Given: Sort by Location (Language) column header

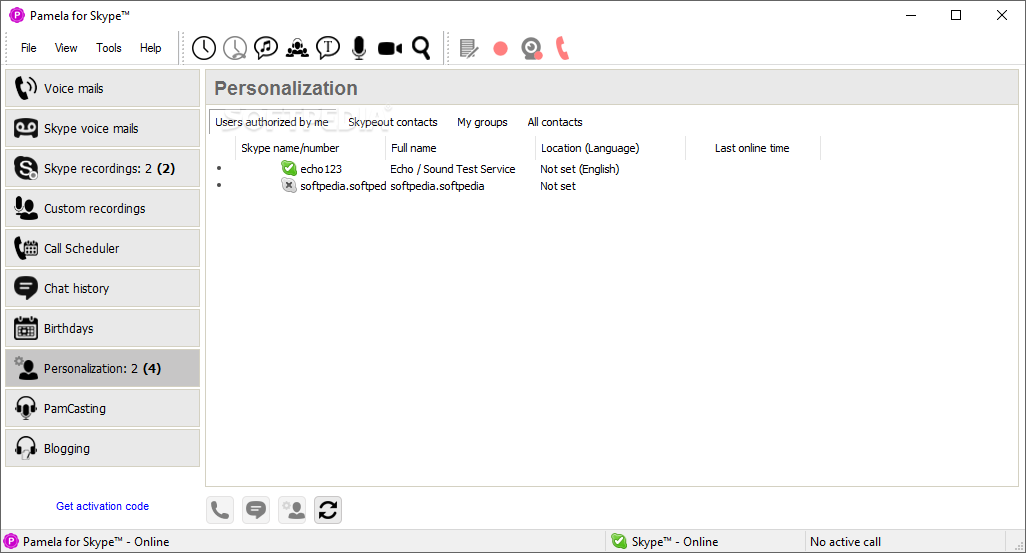Looking at the screenshot, I should pyautogui.click(x=610, y=148).
